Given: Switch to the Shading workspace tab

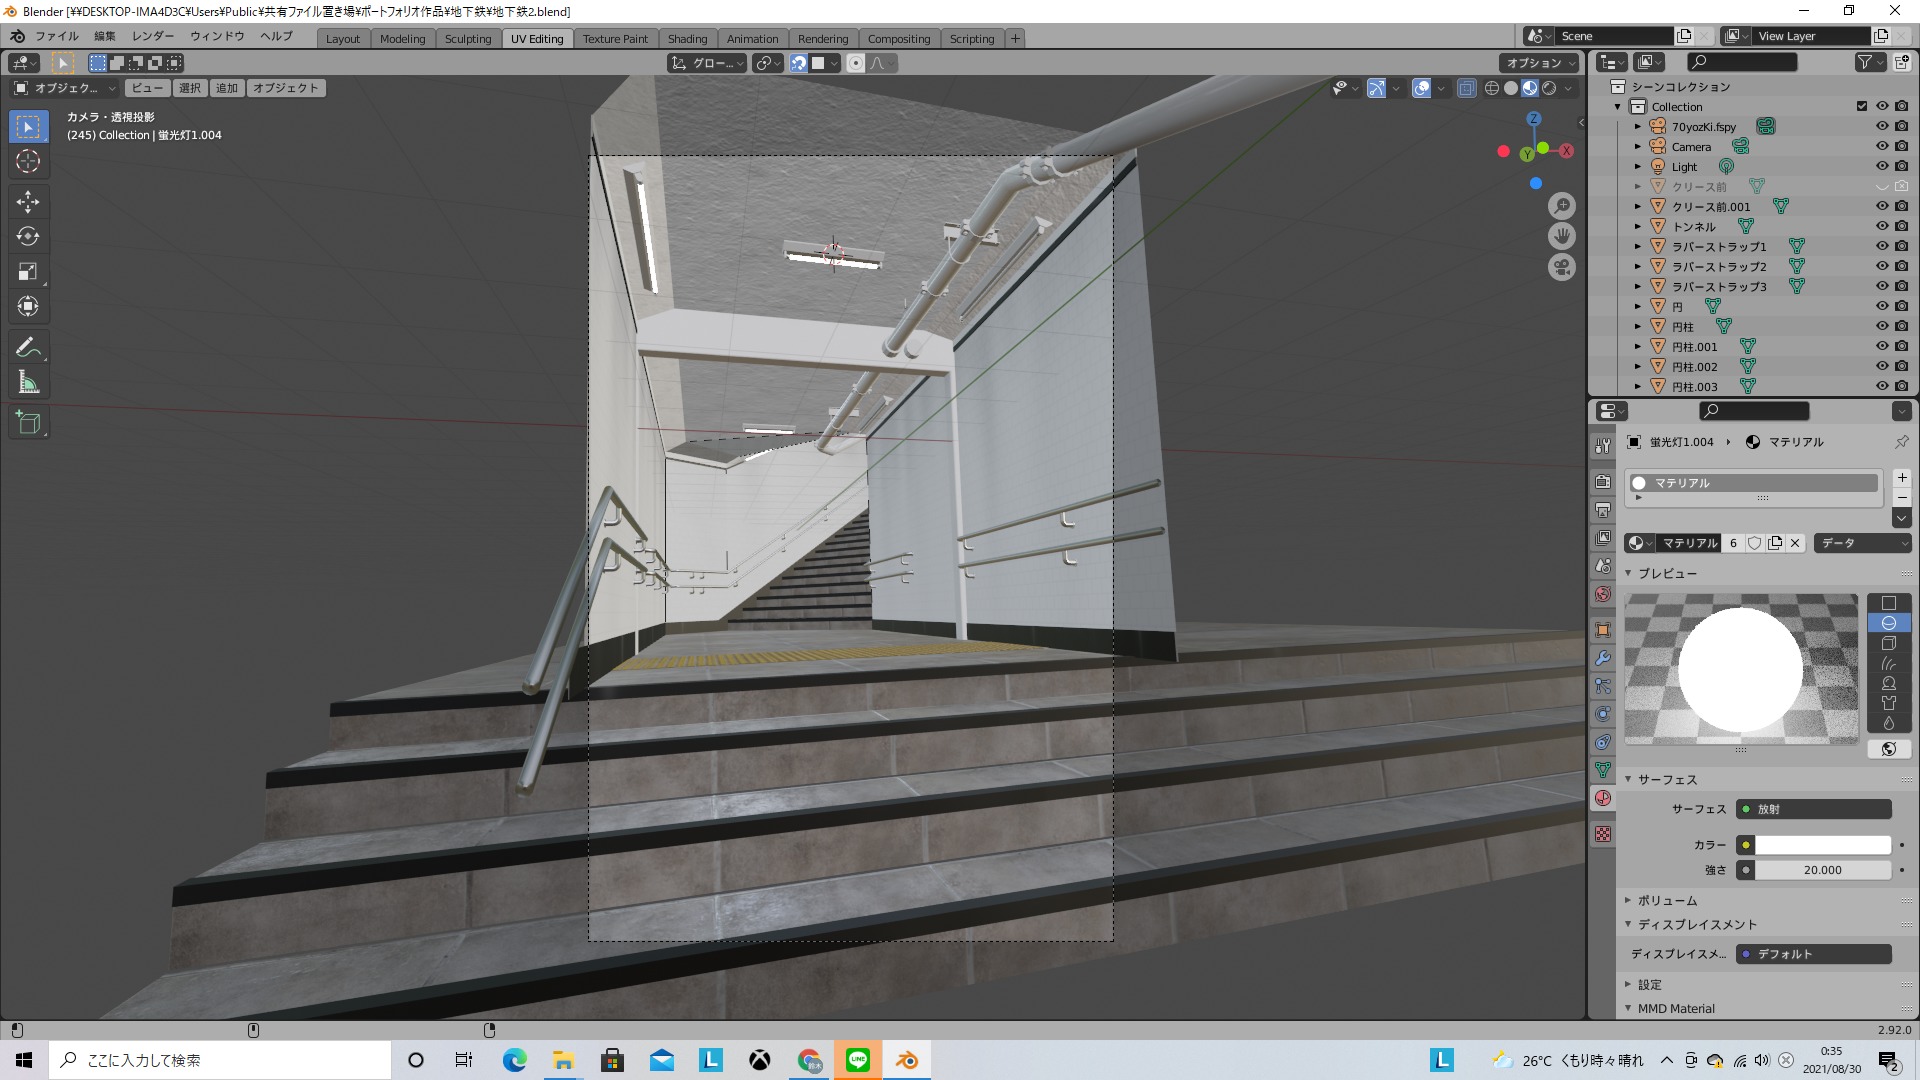Looking at the screenshot, I should (687, 38).
